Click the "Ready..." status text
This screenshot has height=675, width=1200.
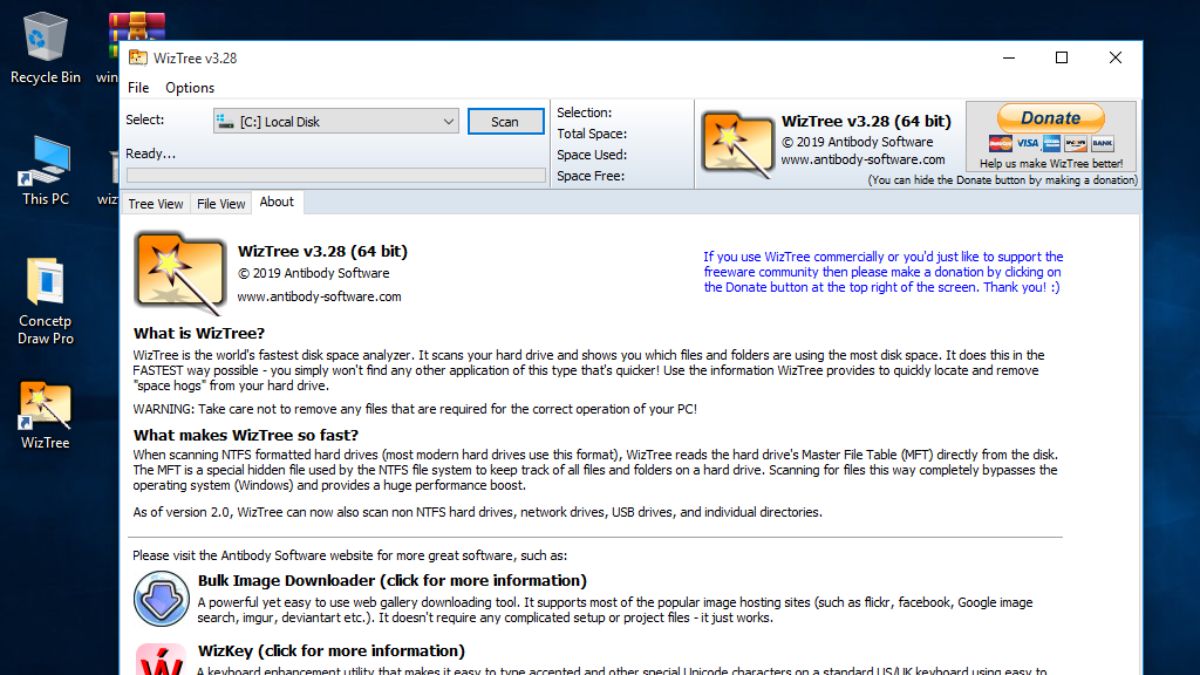(150, 154)
